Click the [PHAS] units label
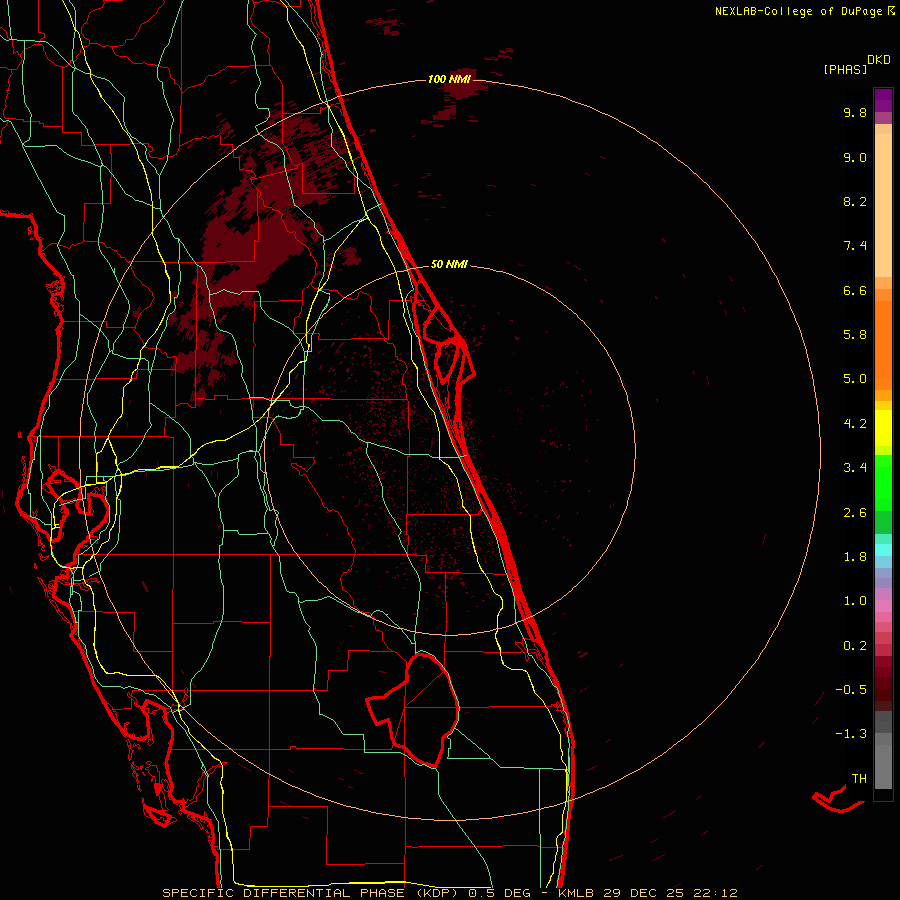 (x=845, y=69)
